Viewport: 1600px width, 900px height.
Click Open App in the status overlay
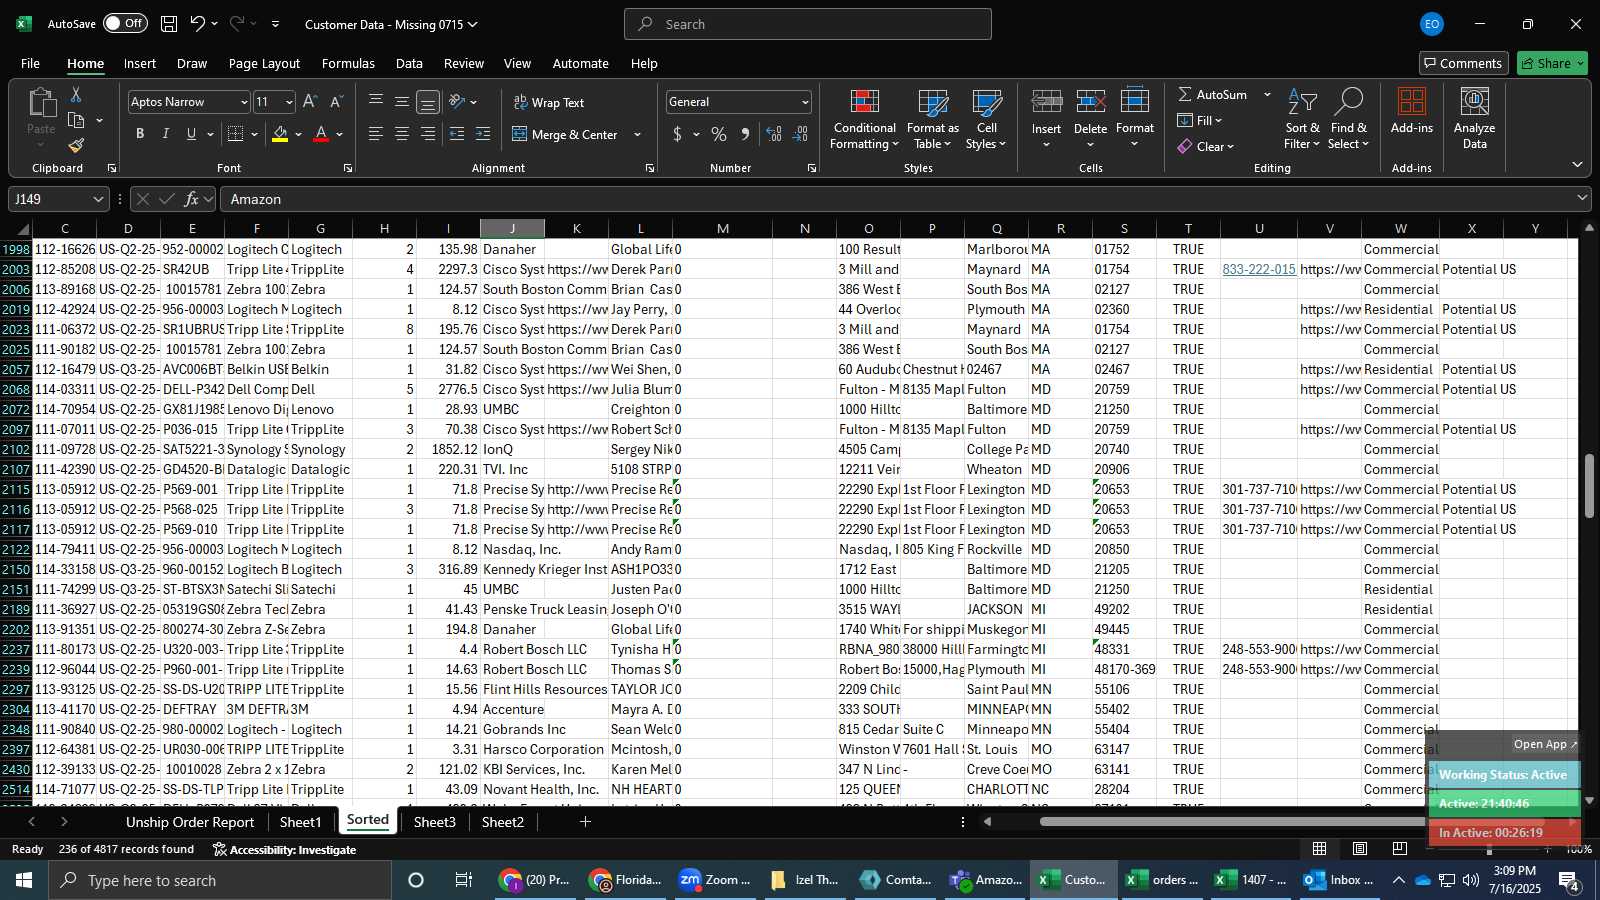[1545, 744]
